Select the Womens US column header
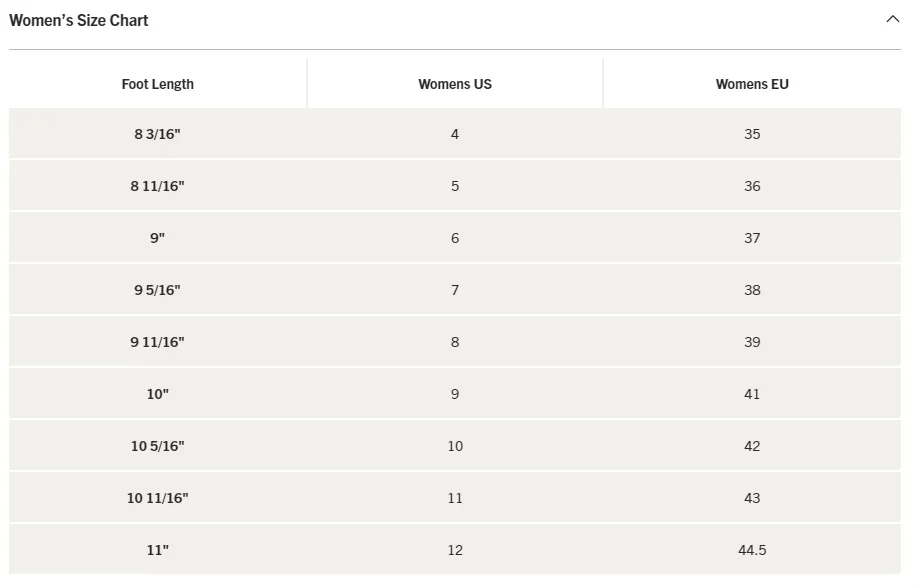The width and height of the screenshot is (913, 586). pyautogui.click(x=455, y=84)
